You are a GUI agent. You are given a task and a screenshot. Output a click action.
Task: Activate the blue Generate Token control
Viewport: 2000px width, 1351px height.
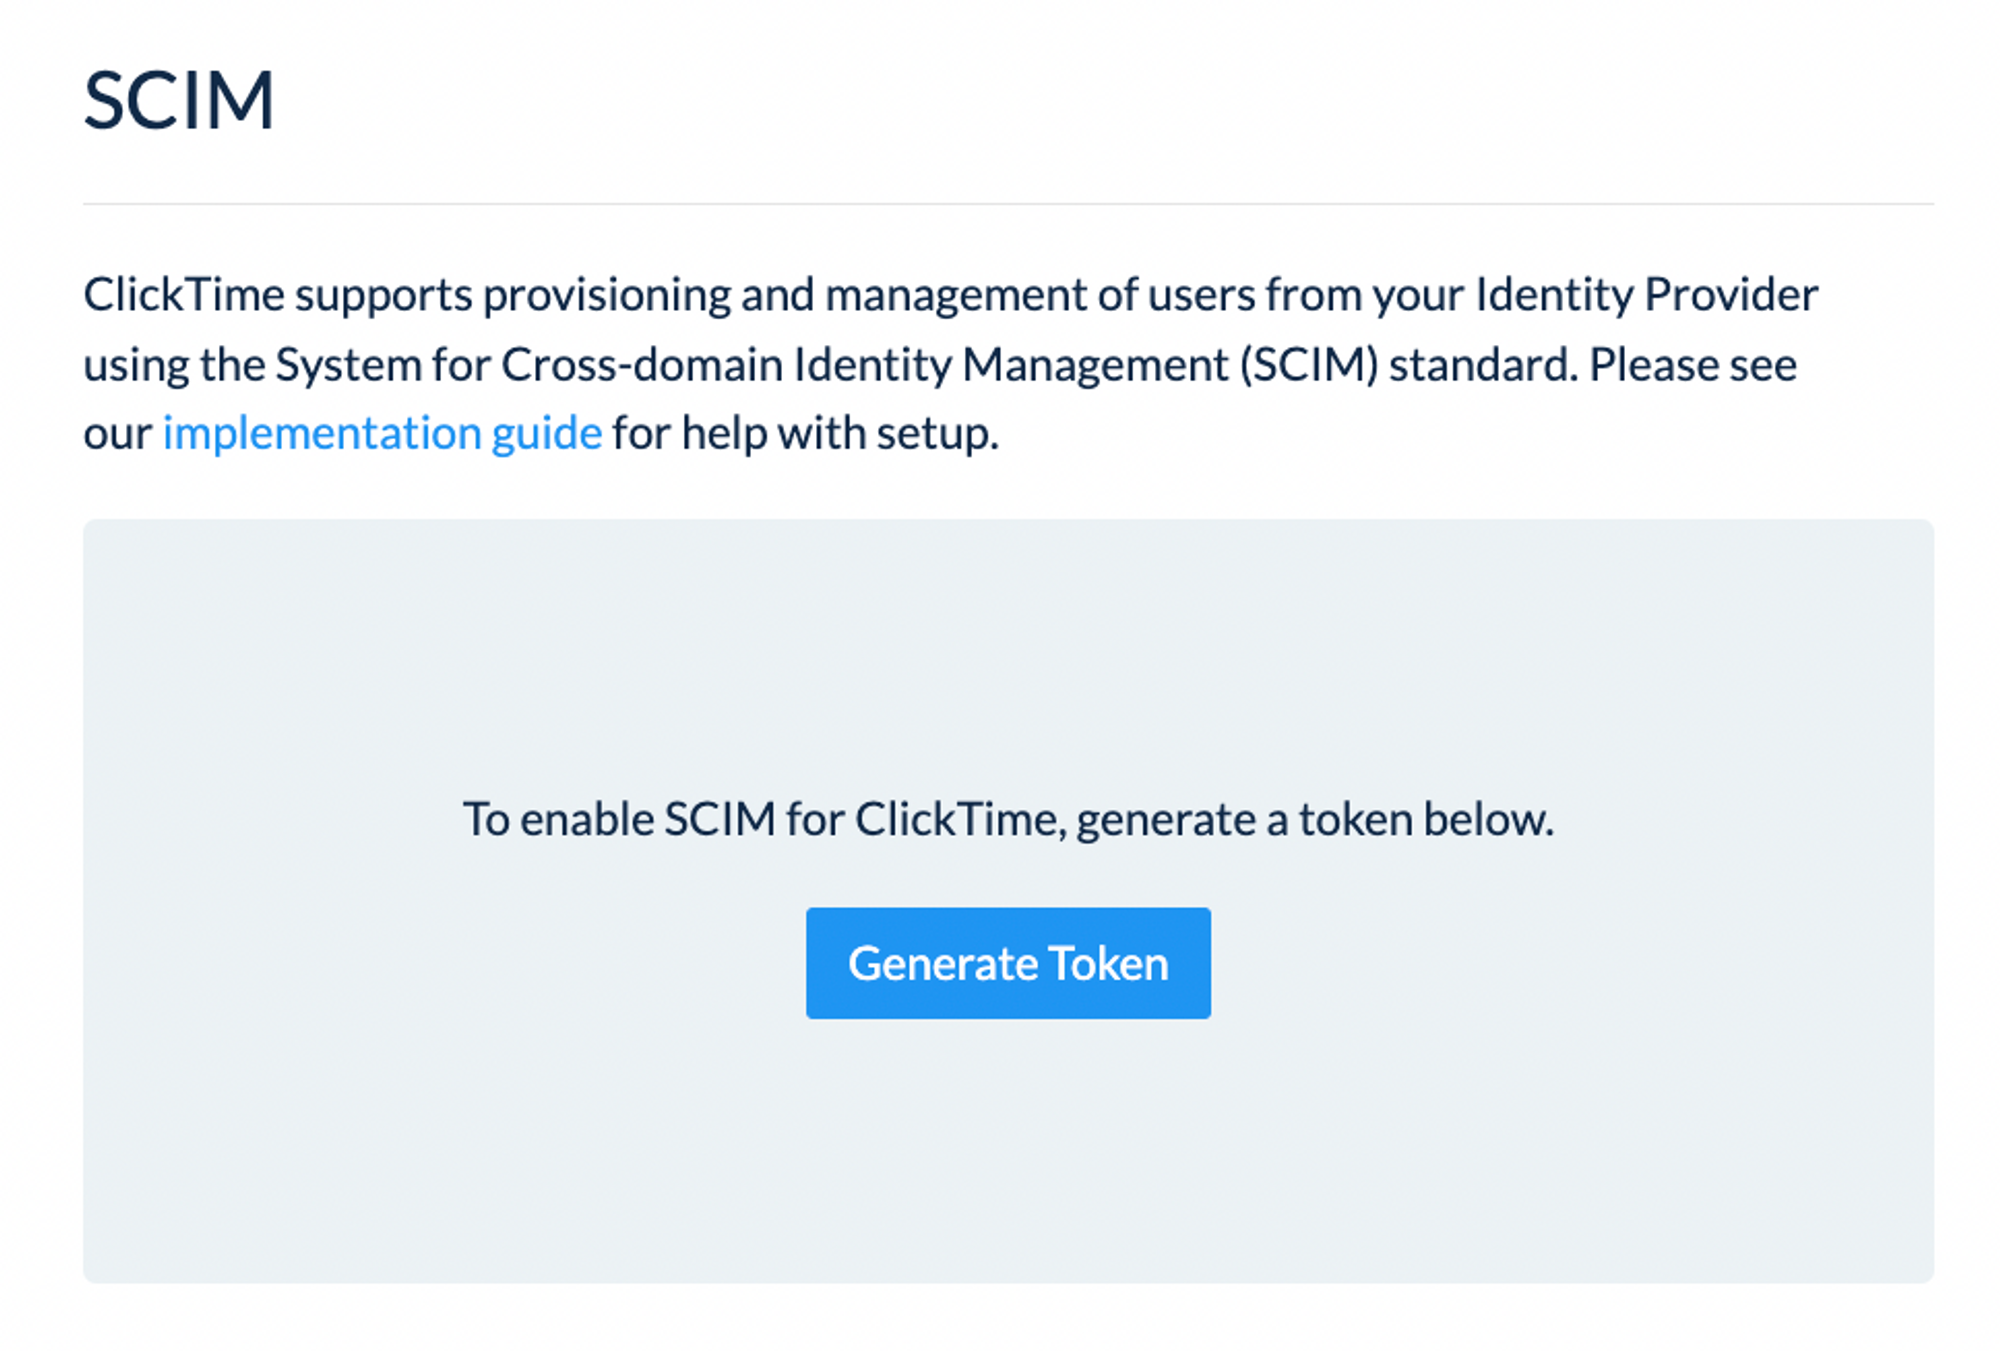pyautogui.click(x=1006, y=963)
